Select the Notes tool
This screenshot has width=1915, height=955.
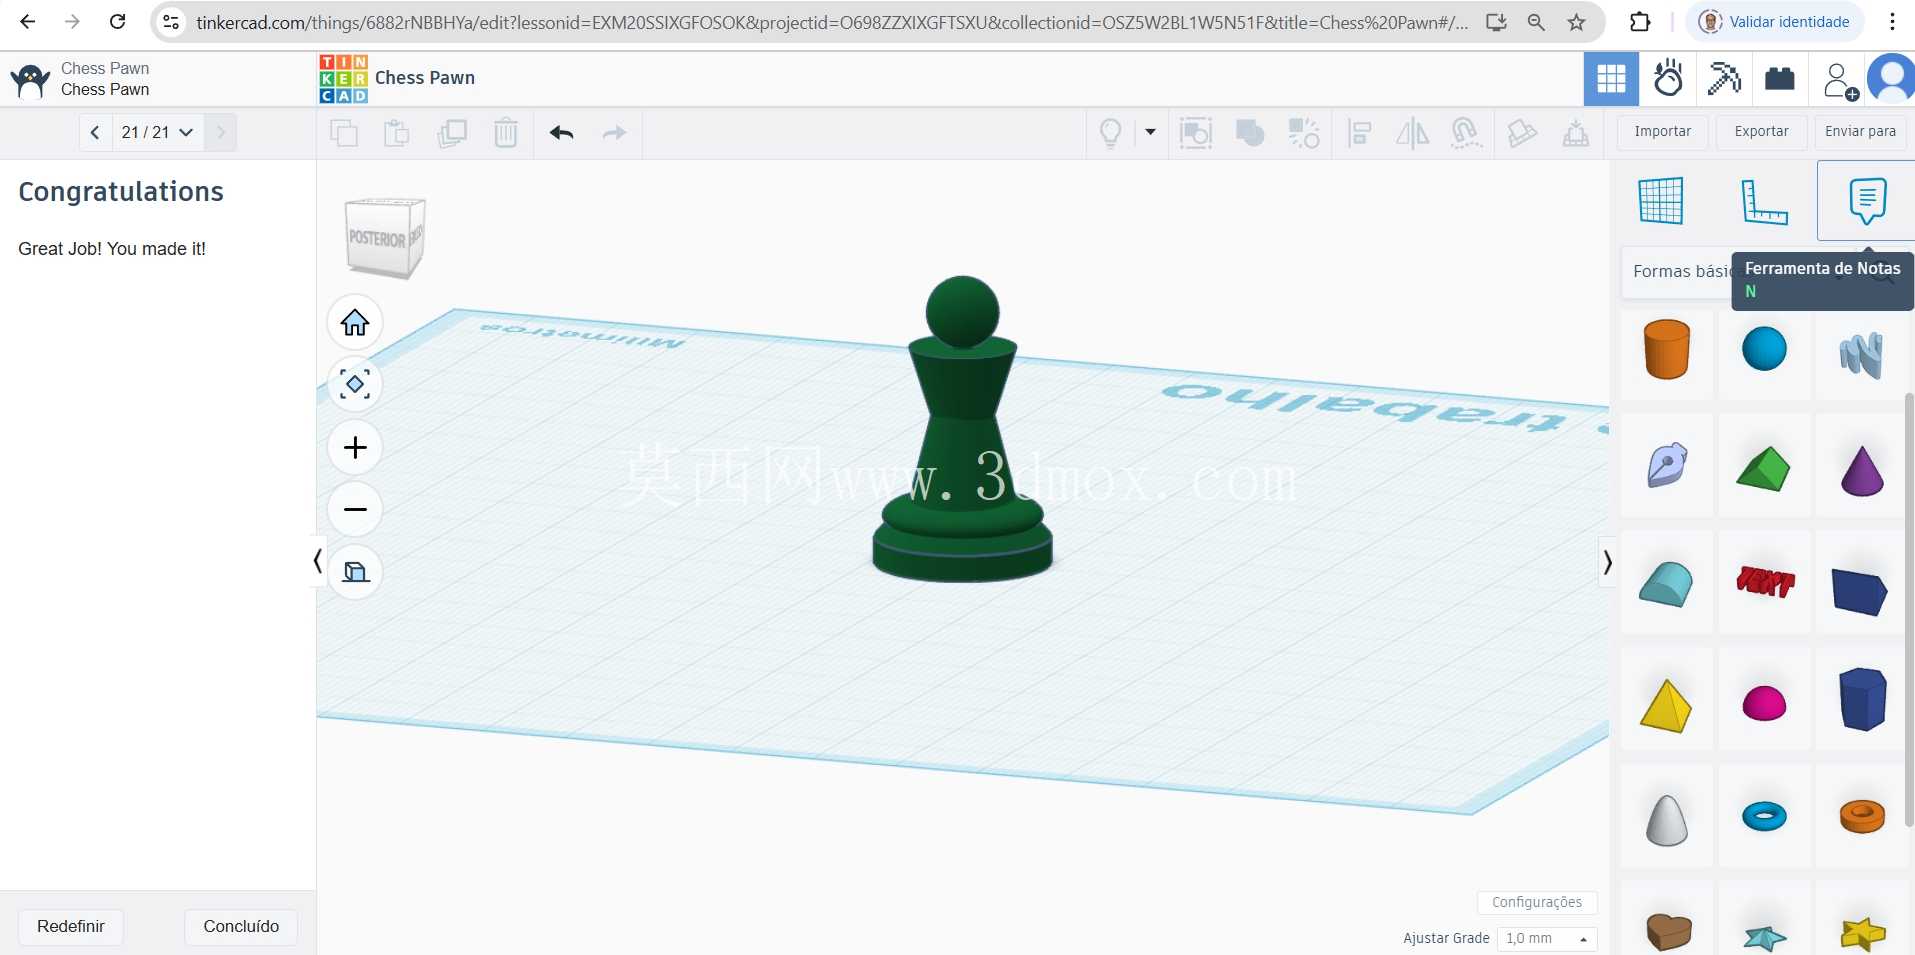tap(1867, 201)
